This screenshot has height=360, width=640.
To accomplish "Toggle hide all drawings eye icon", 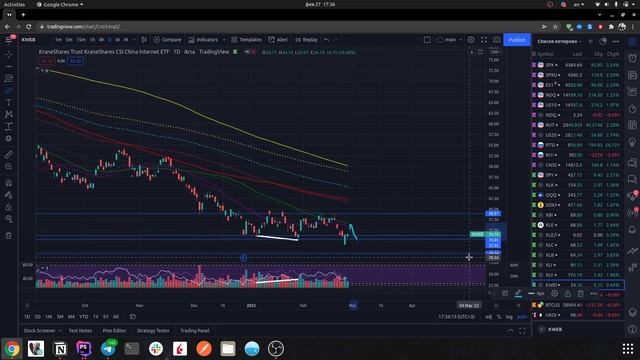I will (x=9, y=219).
